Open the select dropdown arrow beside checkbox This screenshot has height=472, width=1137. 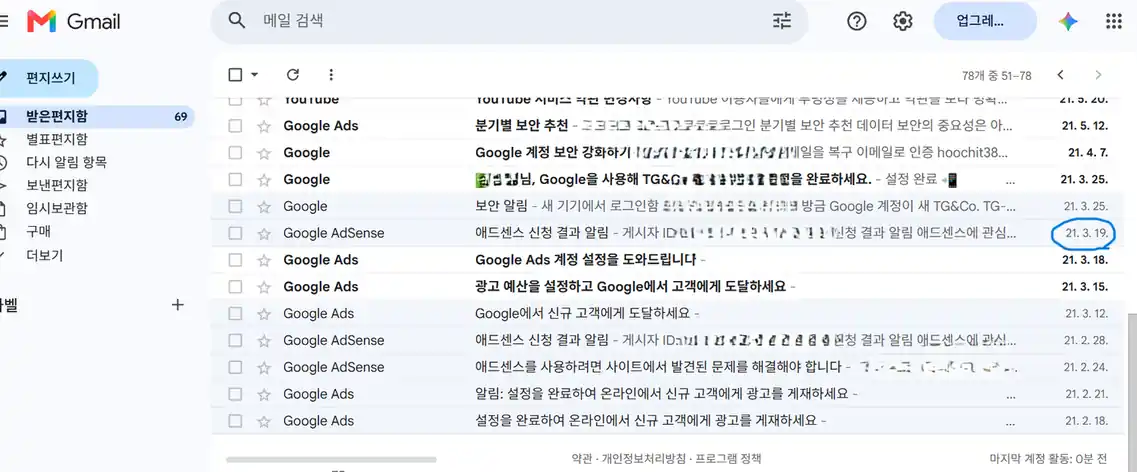coord(255,74)
